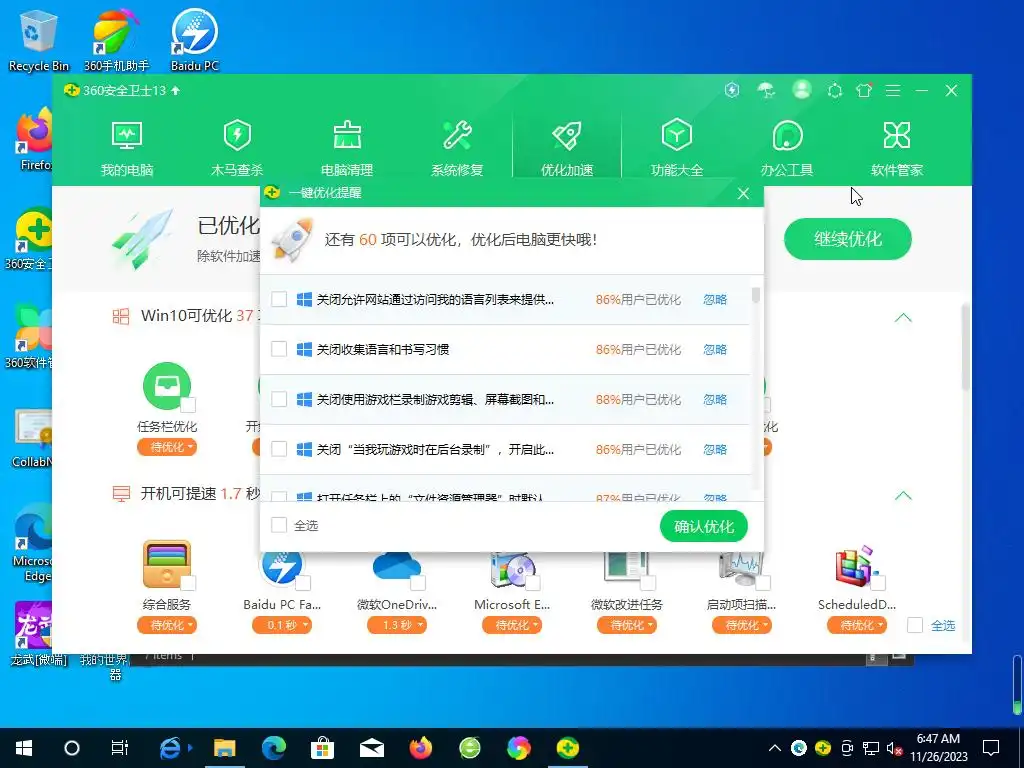Click 继续优化 button
The image size is (1024, 768).
848,239
